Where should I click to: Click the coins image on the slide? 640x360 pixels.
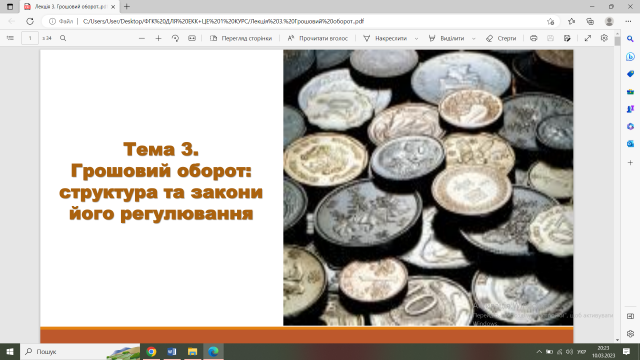(x=428, y=187)
